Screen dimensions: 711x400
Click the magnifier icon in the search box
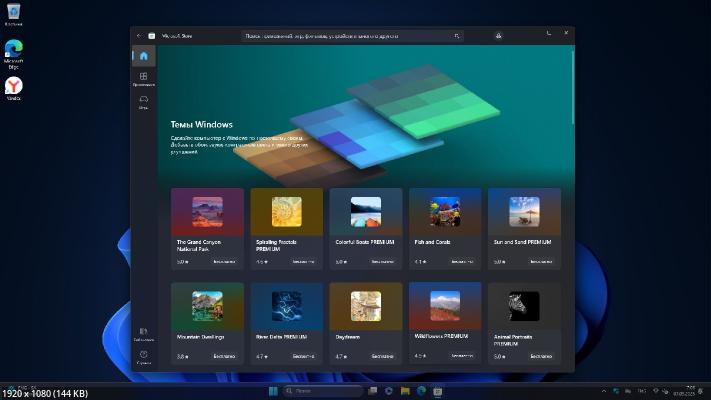pyautogui.click(x=458, y=35)
